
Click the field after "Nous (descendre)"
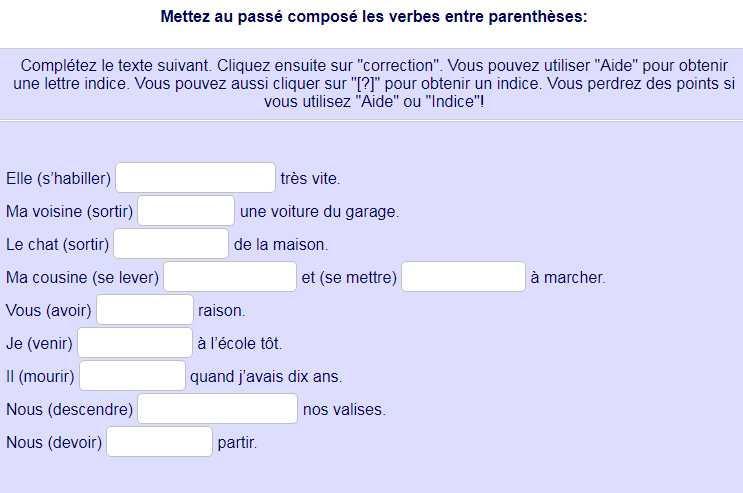click(217, 409)
